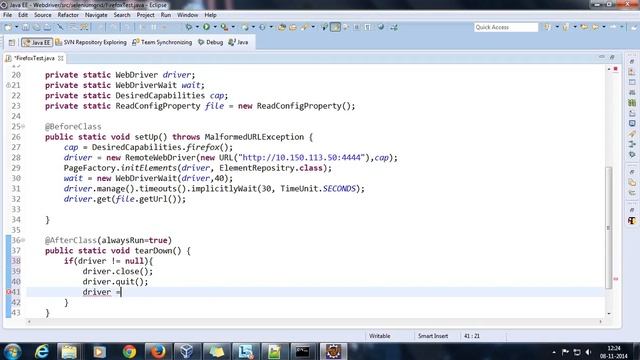This screenshot has height=360, width=640.
Task: Open the Debug configurations dropdown arrow
Action: pyautogui.click(x=197, y=27)
